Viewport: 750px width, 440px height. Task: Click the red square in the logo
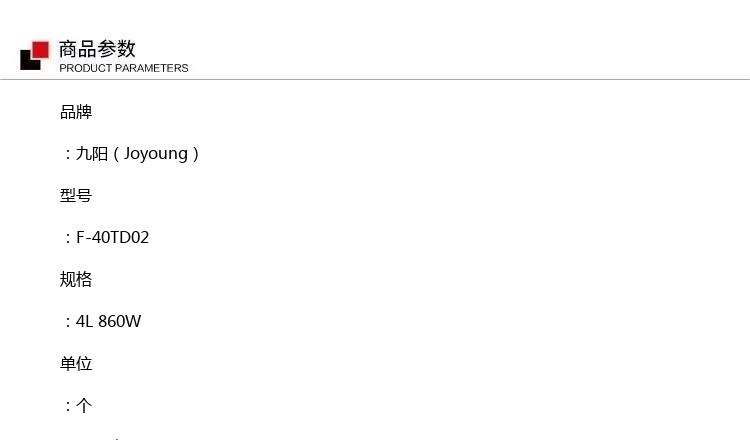(x=40, y=50)
